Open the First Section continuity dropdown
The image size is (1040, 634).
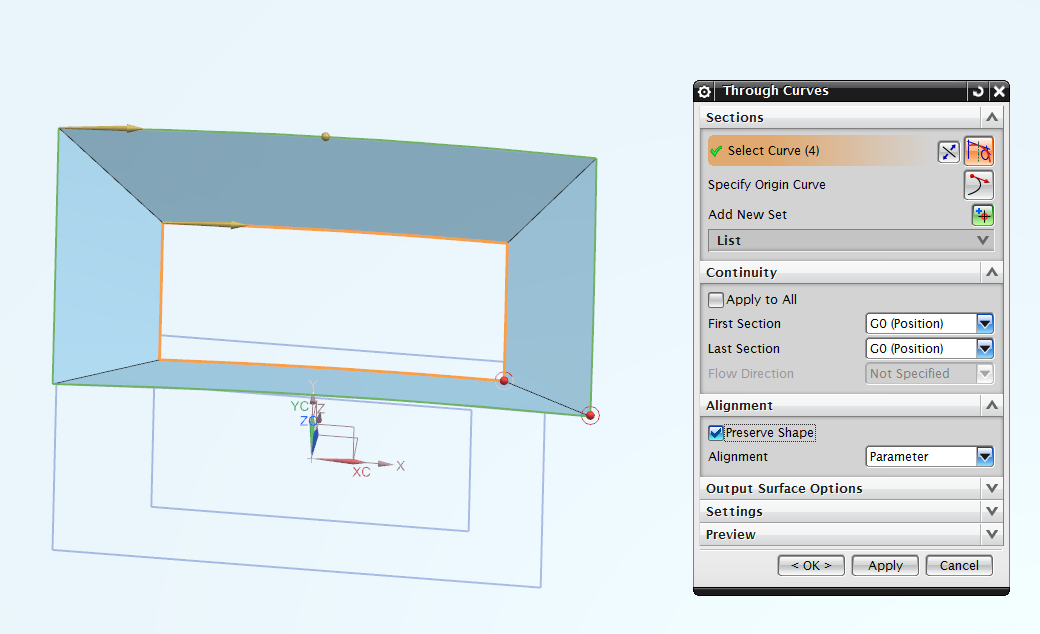tap(929, 324)
